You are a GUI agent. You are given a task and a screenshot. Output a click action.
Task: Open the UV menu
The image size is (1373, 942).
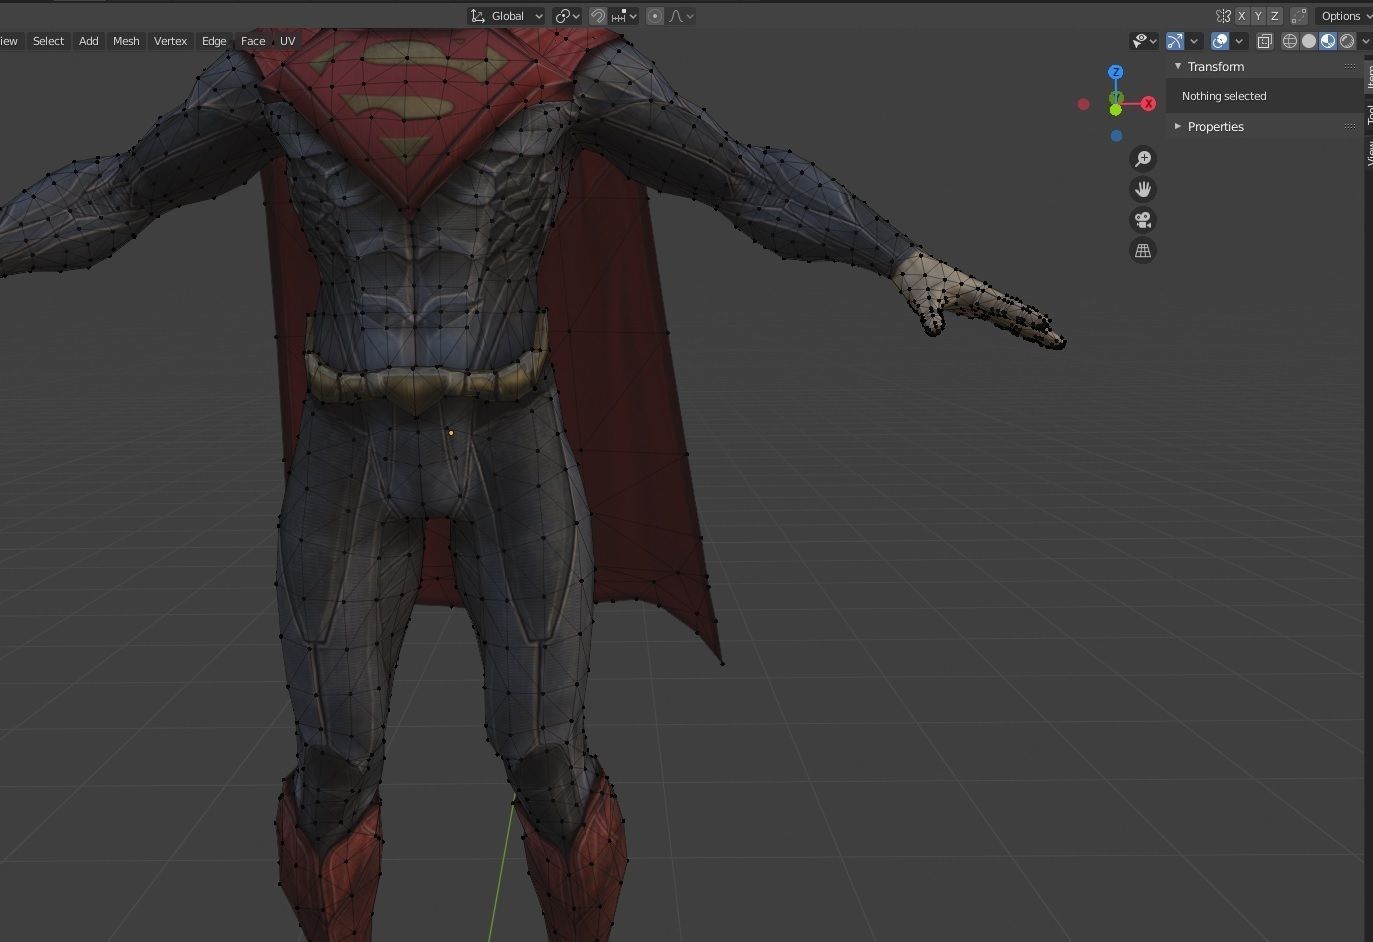288,41
